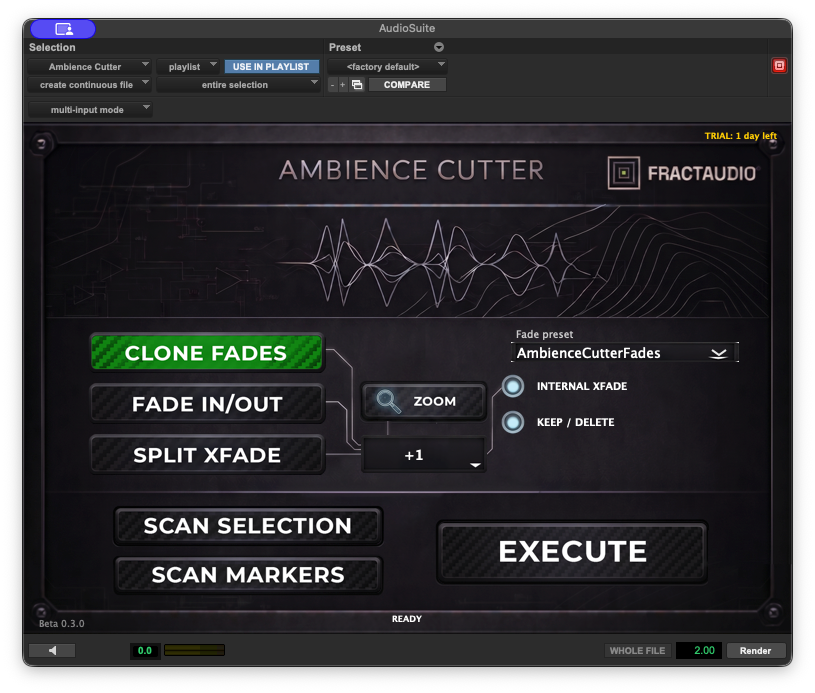
Task: Open the factory default preset dropdown
Action: coord(387,67)
